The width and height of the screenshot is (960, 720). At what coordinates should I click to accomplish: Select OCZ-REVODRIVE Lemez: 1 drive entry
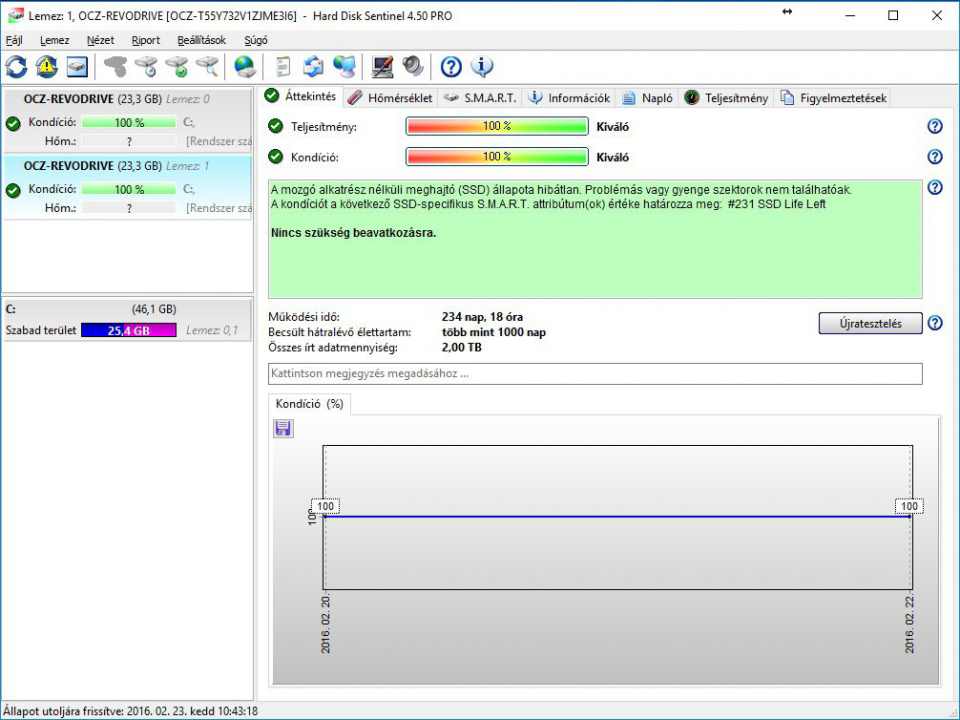(x=127, y=187)
